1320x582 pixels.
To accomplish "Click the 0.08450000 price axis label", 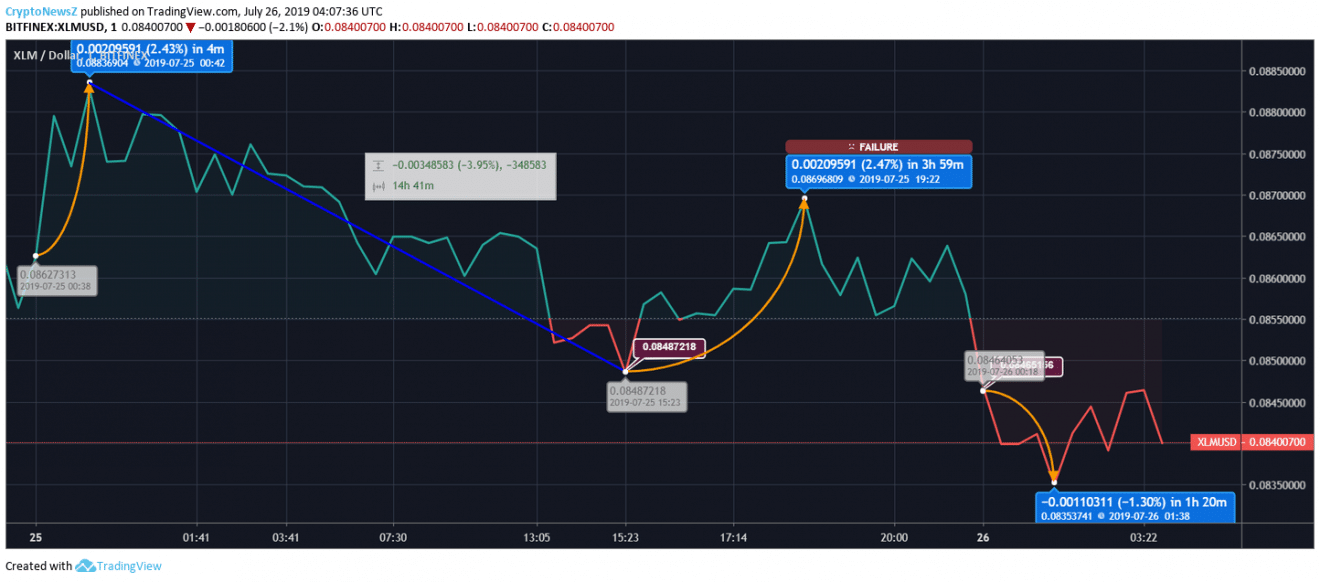I will pyautogui.click(x=1275, y=402).
